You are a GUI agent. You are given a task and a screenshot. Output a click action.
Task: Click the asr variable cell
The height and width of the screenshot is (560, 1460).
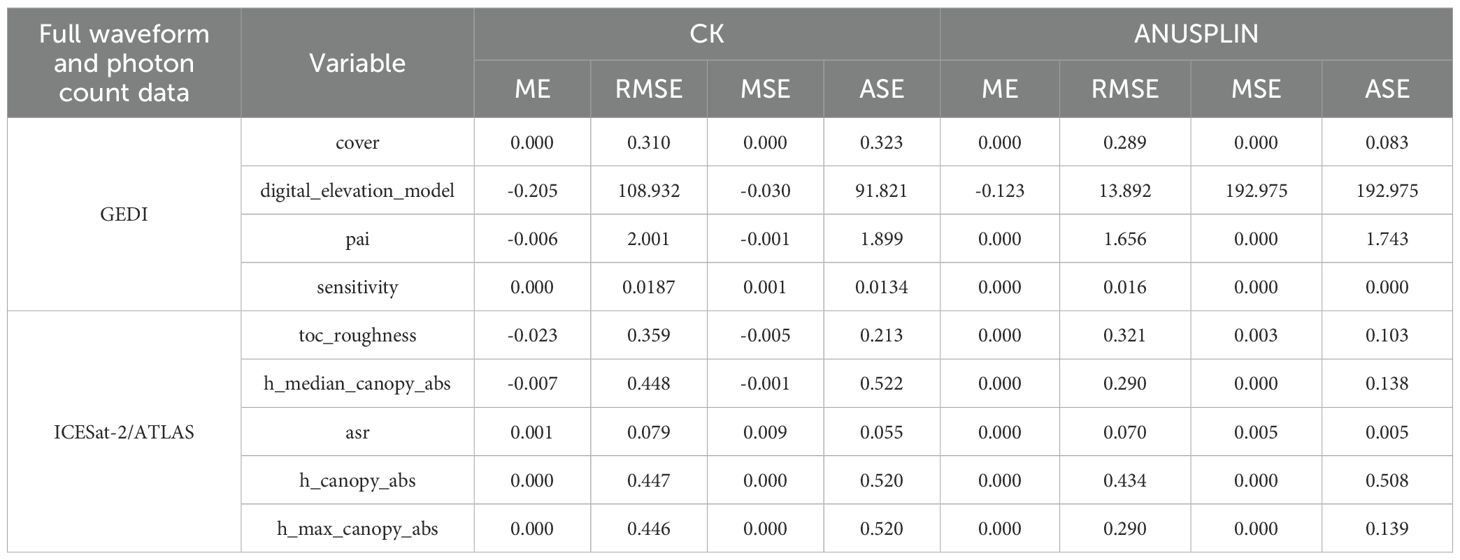point(357,433)
